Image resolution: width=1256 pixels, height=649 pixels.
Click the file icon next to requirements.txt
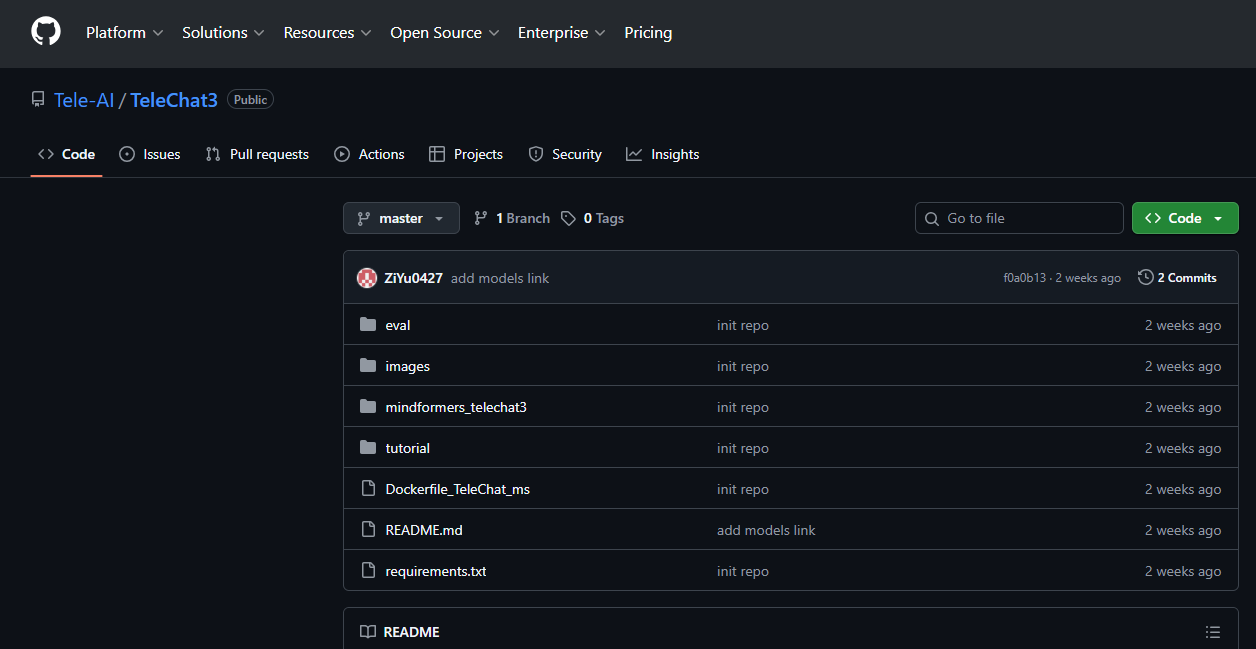pos(368,570)
